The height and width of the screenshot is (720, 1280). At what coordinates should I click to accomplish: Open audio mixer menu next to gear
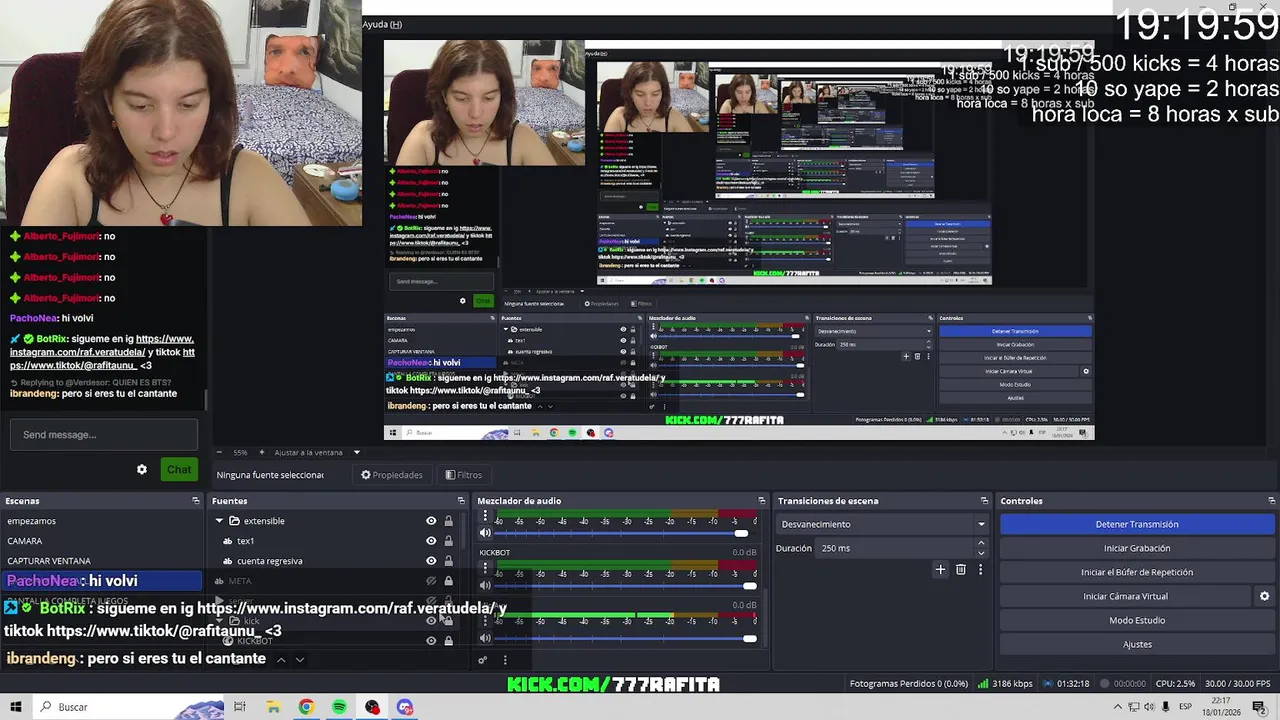click(505, 660)
